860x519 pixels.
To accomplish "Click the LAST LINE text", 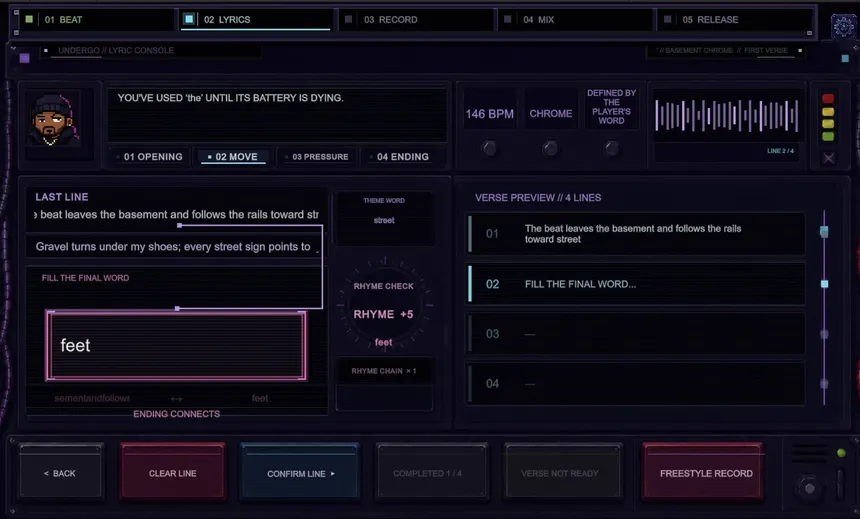I will pyautogui.click(x=177, y=215).
